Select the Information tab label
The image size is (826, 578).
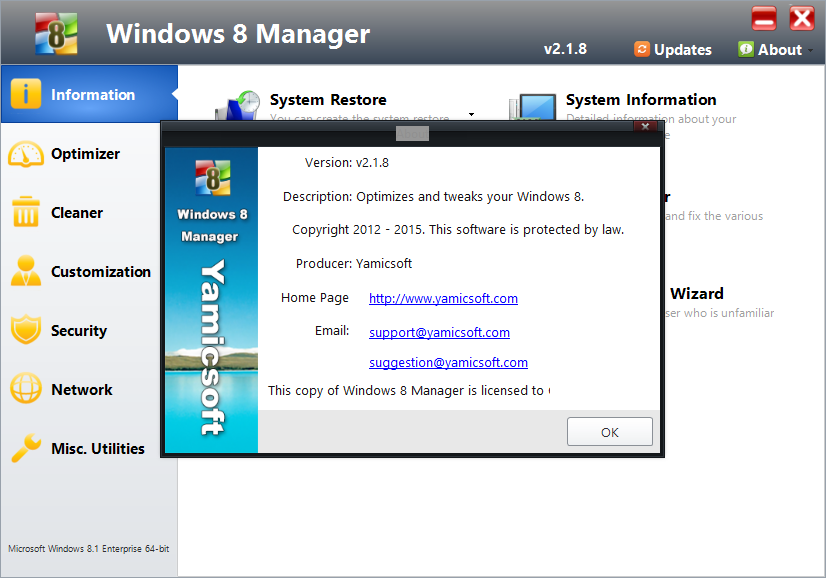[93, 95]
